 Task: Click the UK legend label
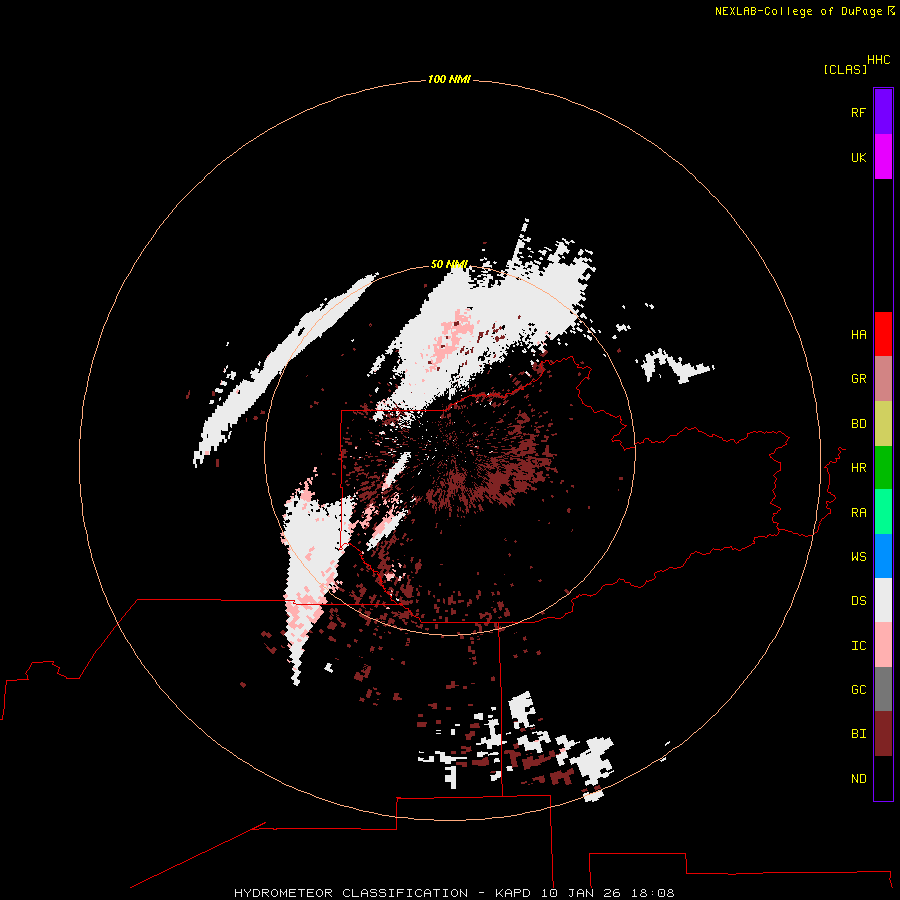click(x=858, y=157)
